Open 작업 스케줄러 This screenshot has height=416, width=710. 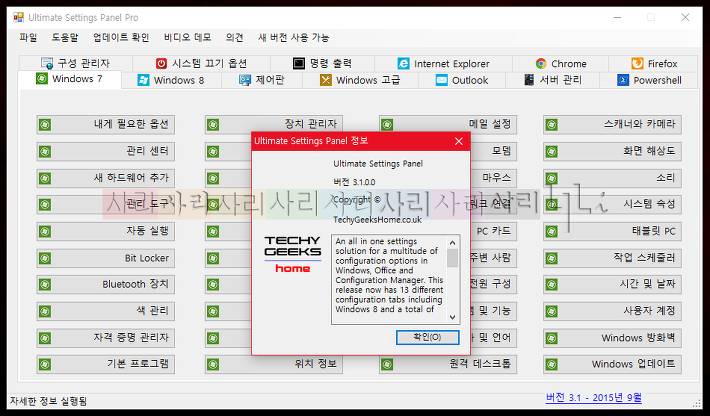click(612, 258)
